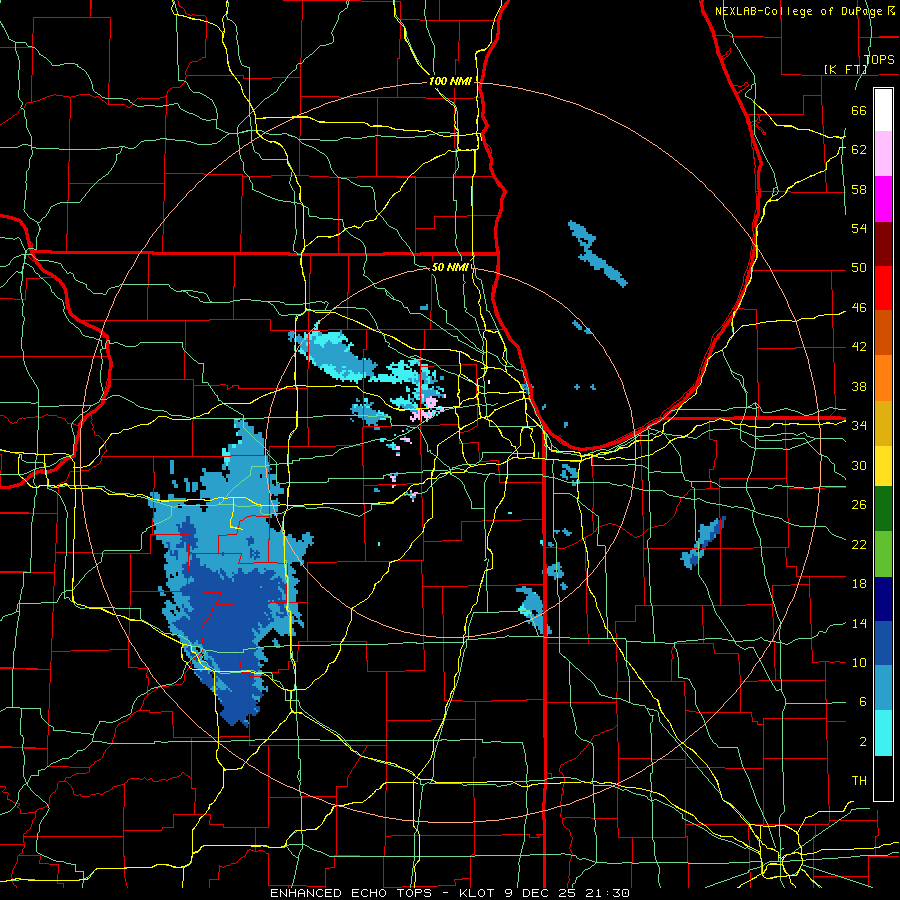This screenshot has height=900, width=900.
Task: Select the light orange legend band
Action: point(883,378)
